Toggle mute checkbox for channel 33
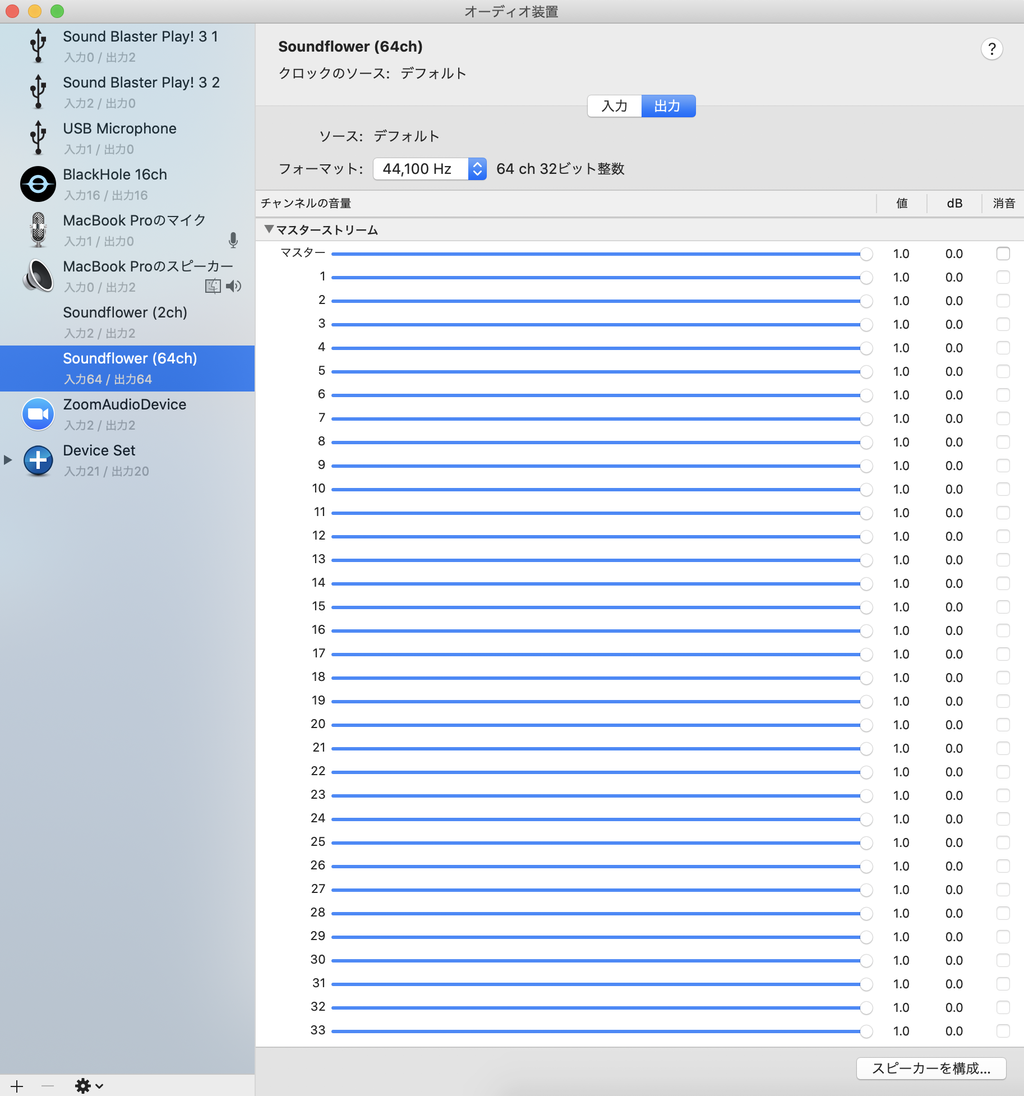Screen dimensions: 1024x1096 click(x=1003, y=1031)
